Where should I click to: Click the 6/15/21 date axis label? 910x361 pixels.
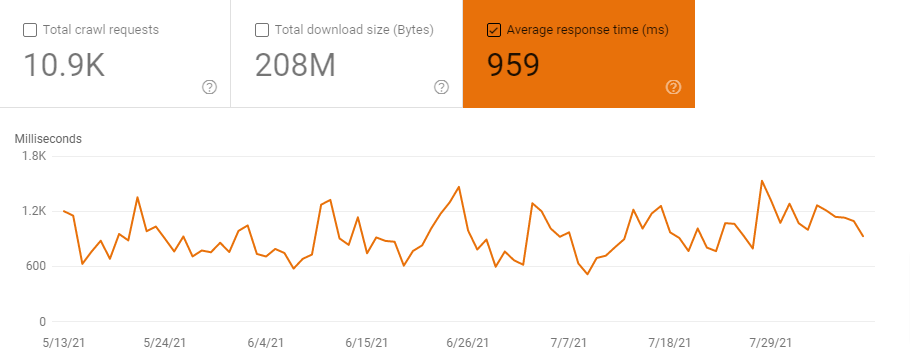click(367, 343)
